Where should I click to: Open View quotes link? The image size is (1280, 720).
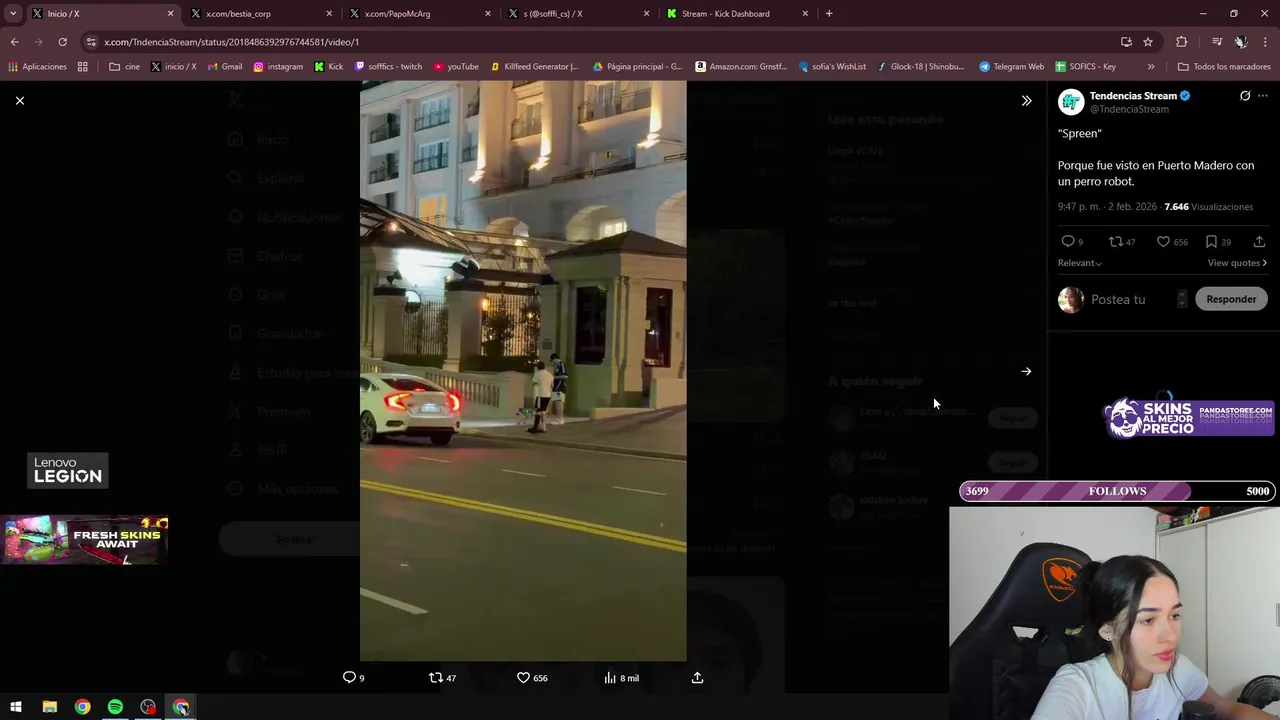(1237, 263)
